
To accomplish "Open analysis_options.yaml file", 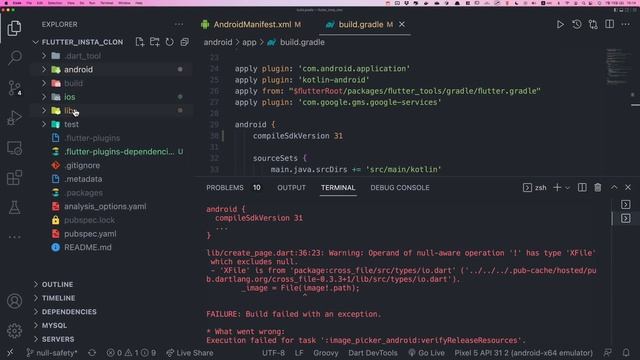I will (x=105, y=207).
